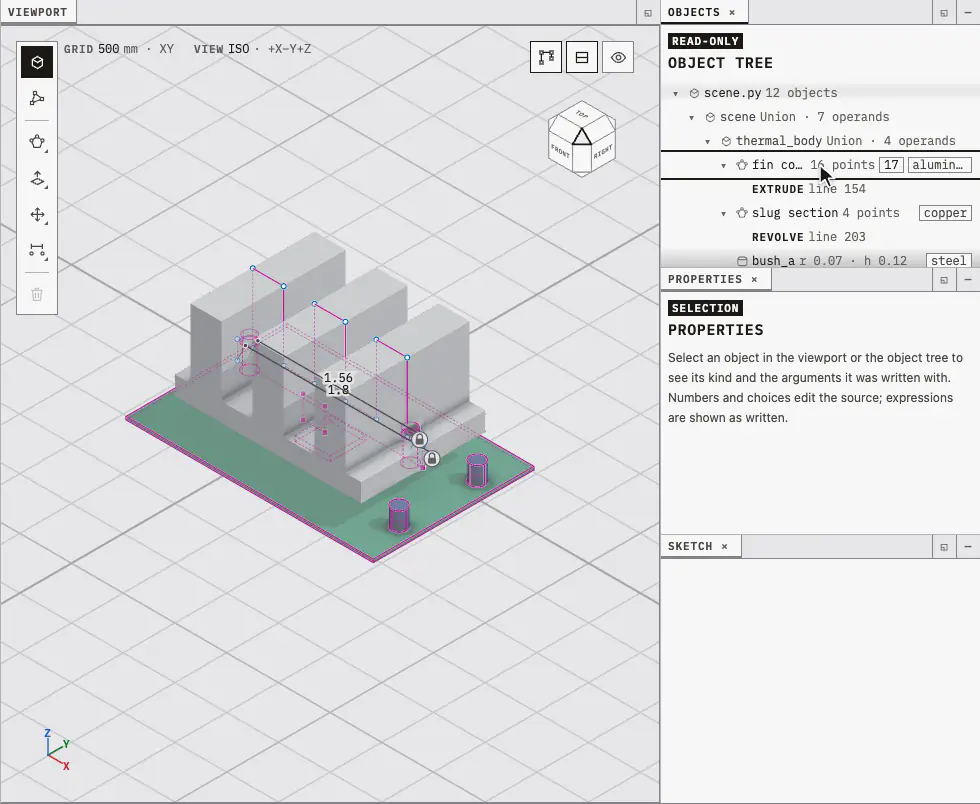This screenshot has height=804, width=980.
Task: Pop out the SKETCH panel
Action: (x=944, y=546)
